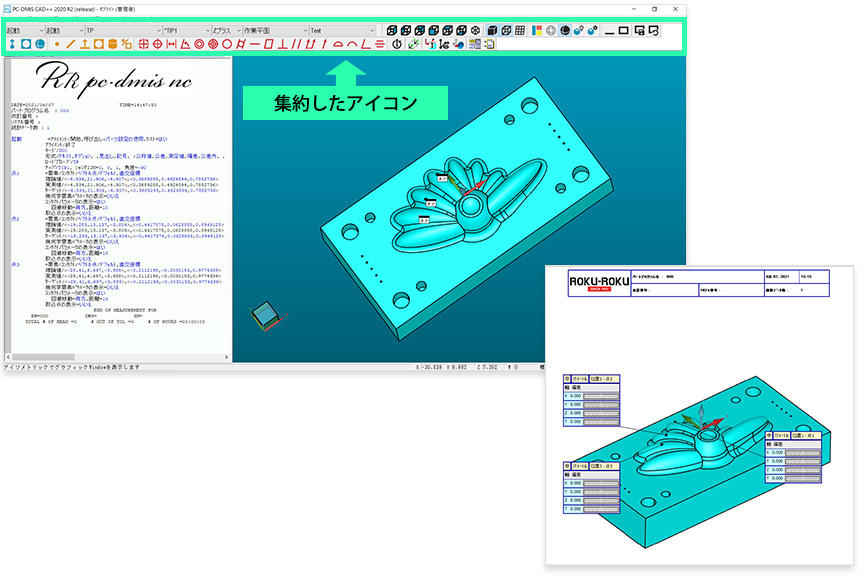Select the 起動 command in edit window
866x577 pixels.
point(17,139)
